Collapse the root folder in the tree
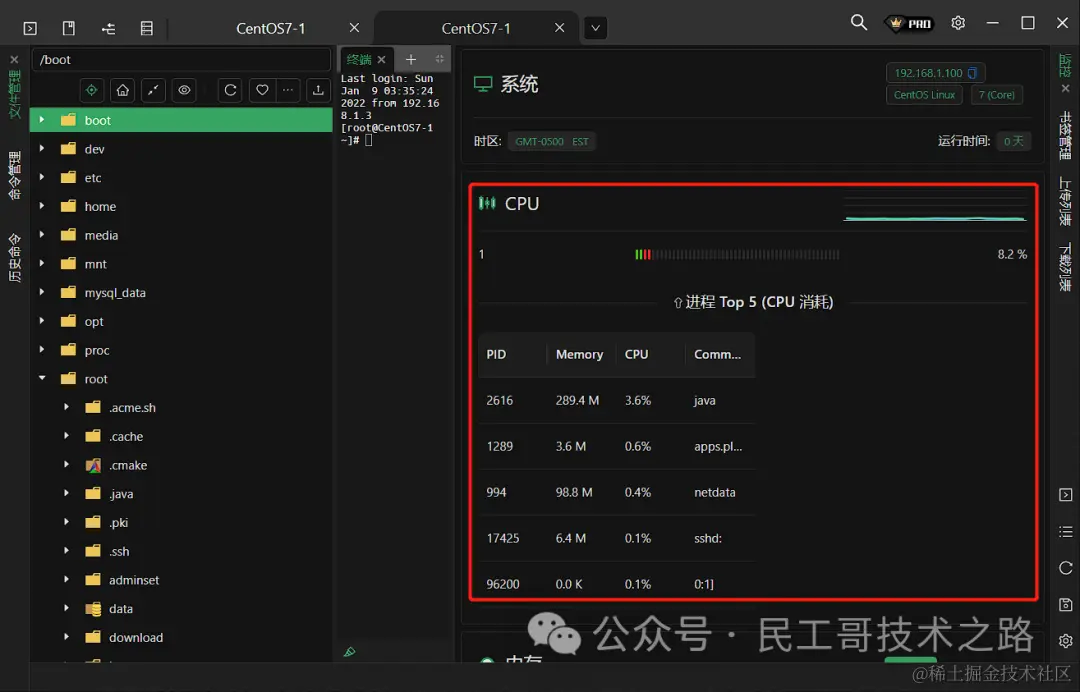 [41, 378]
